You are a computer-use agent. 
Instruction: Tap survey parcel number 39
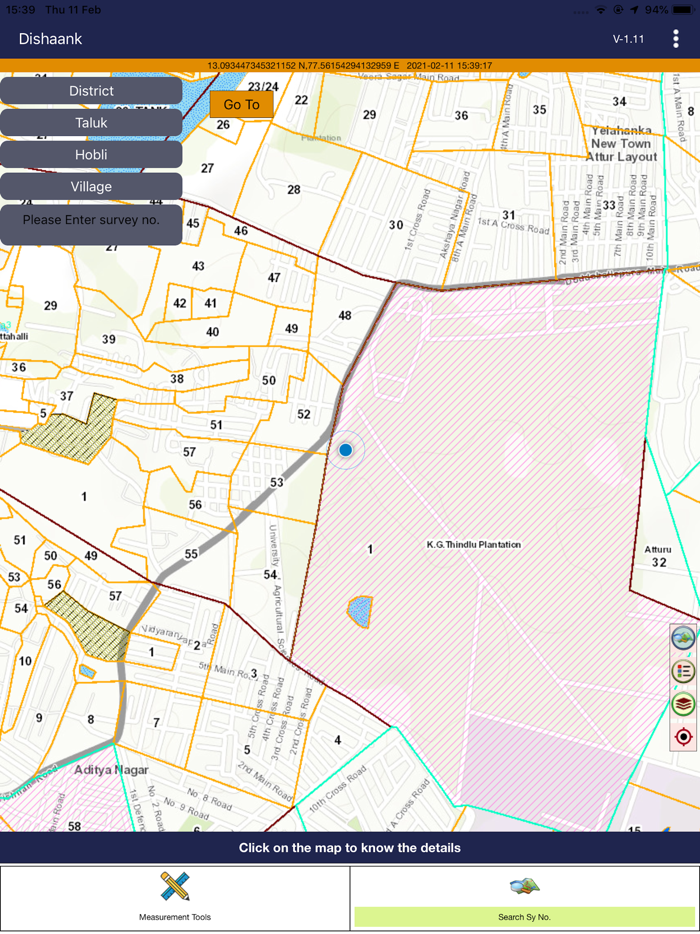108,340
